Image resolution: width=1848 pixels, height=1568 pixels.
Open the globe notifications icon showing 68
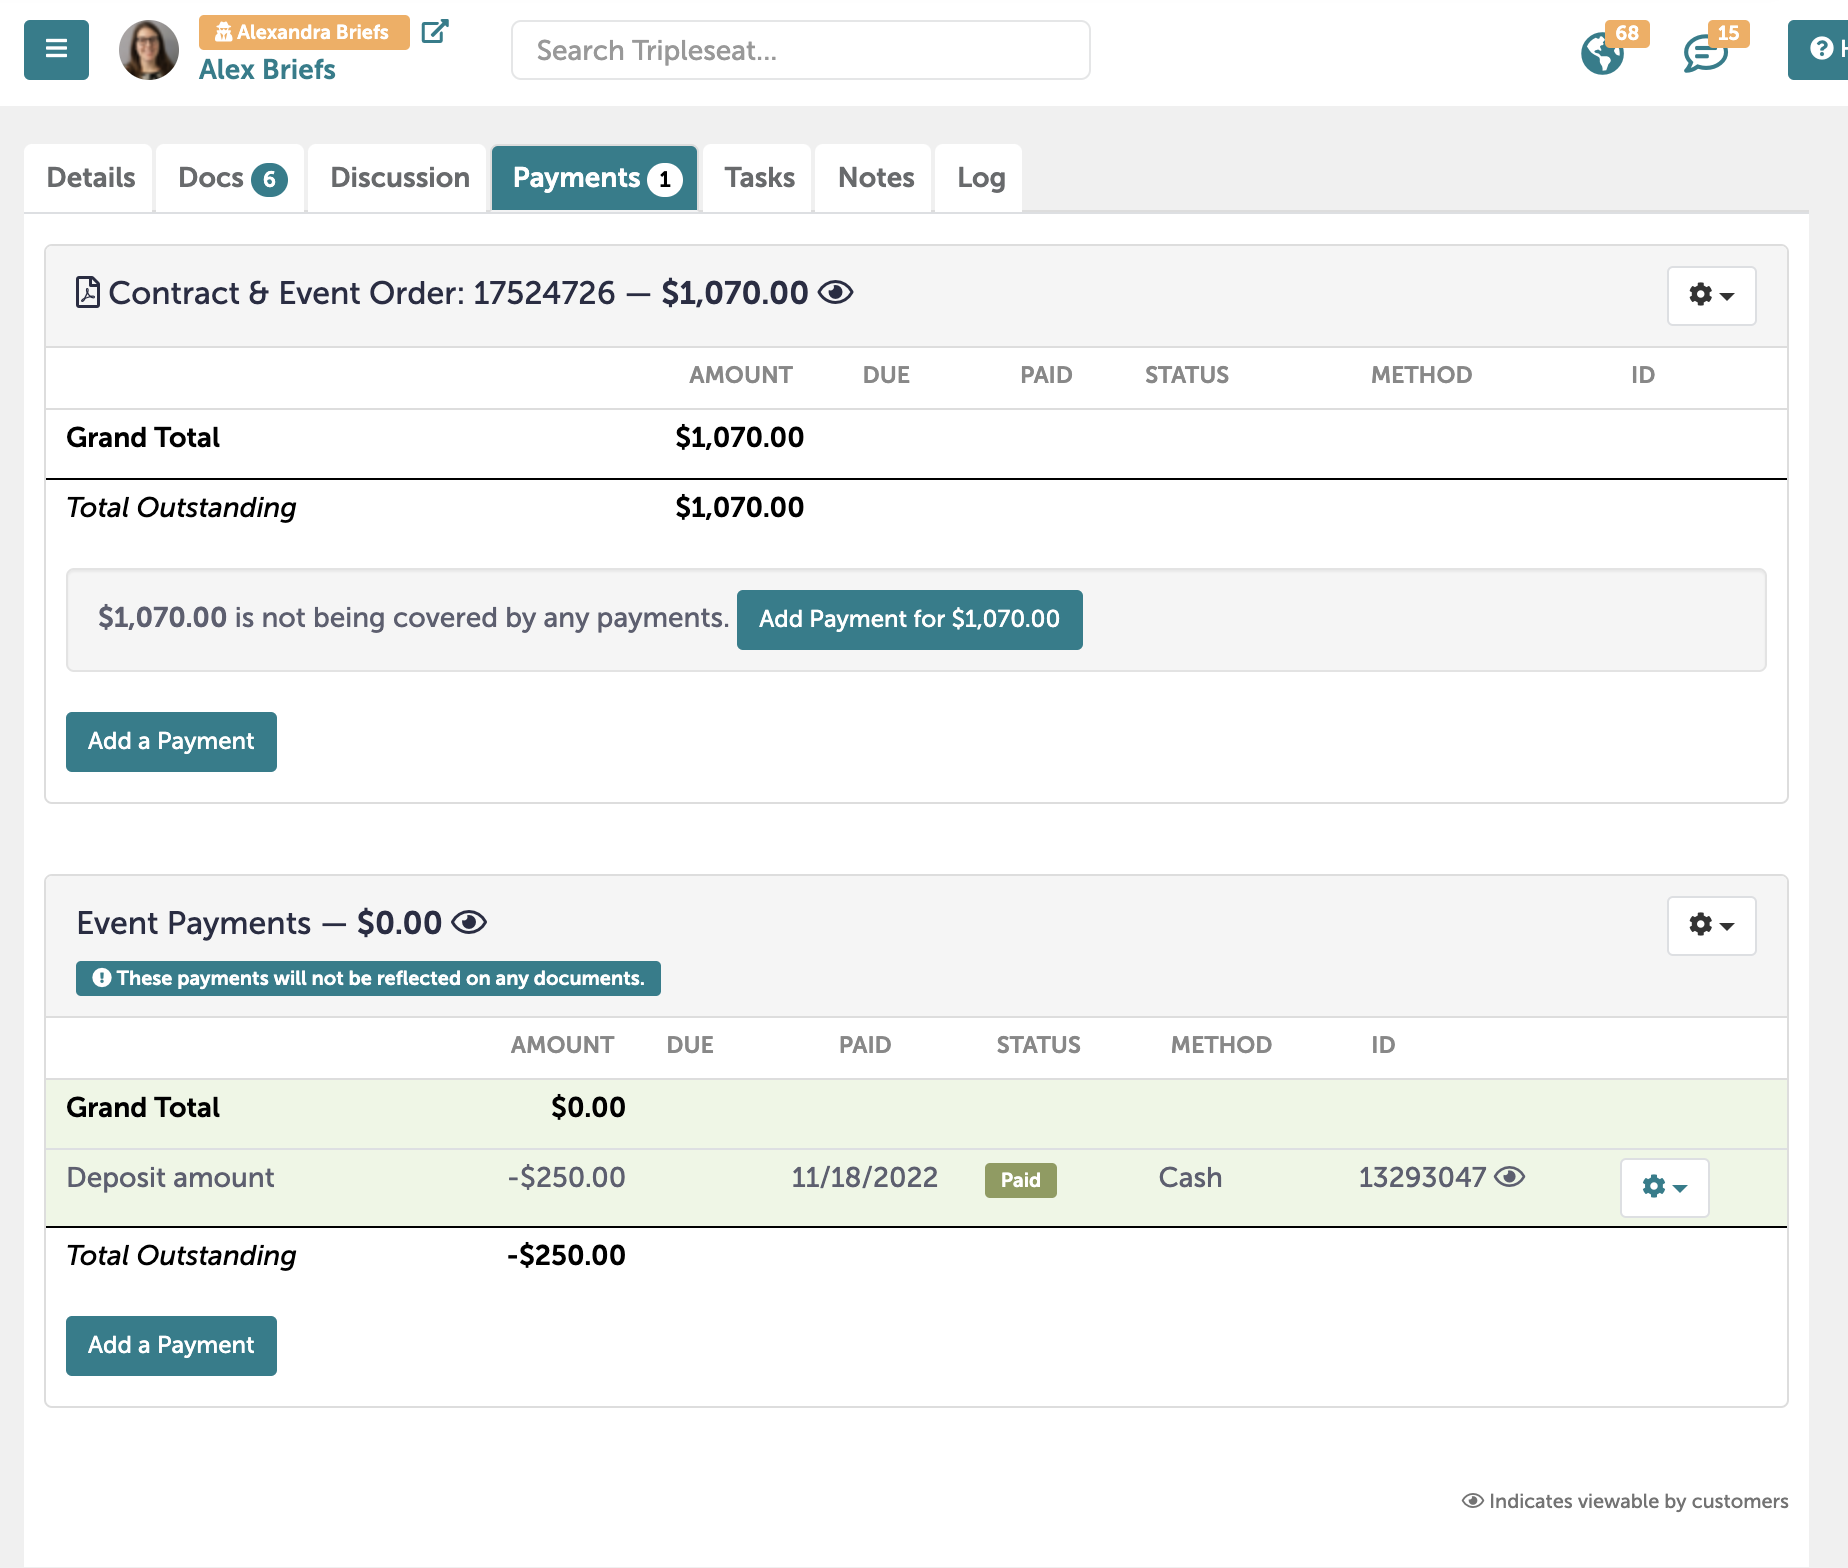1602,55
